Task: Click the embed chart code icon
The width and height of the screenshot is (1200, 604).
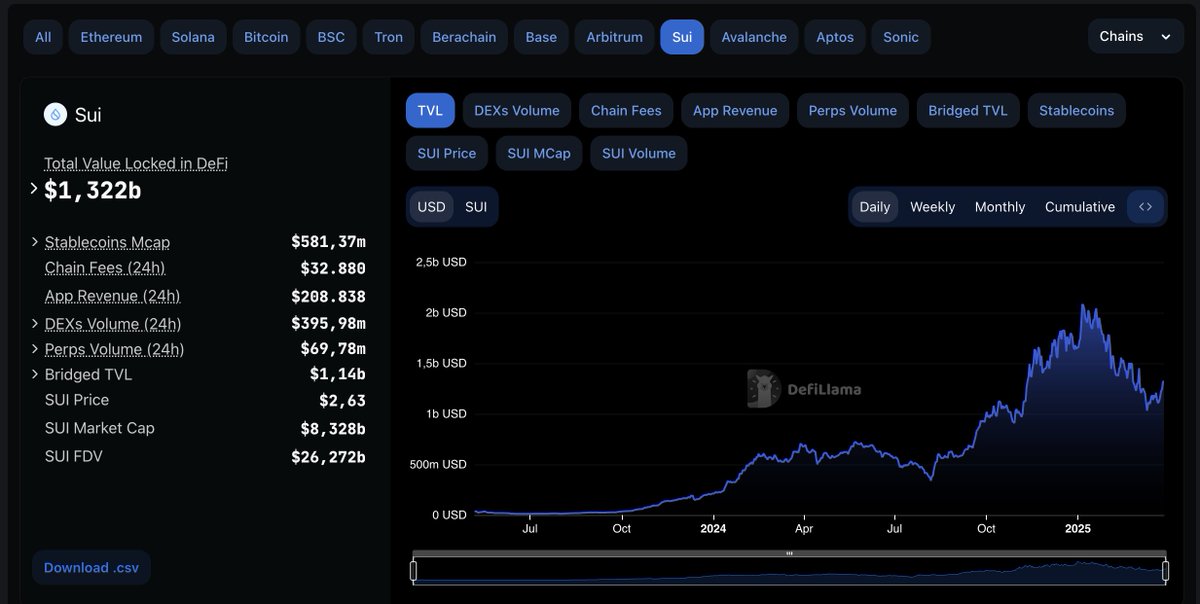Action: [1145, 206]
